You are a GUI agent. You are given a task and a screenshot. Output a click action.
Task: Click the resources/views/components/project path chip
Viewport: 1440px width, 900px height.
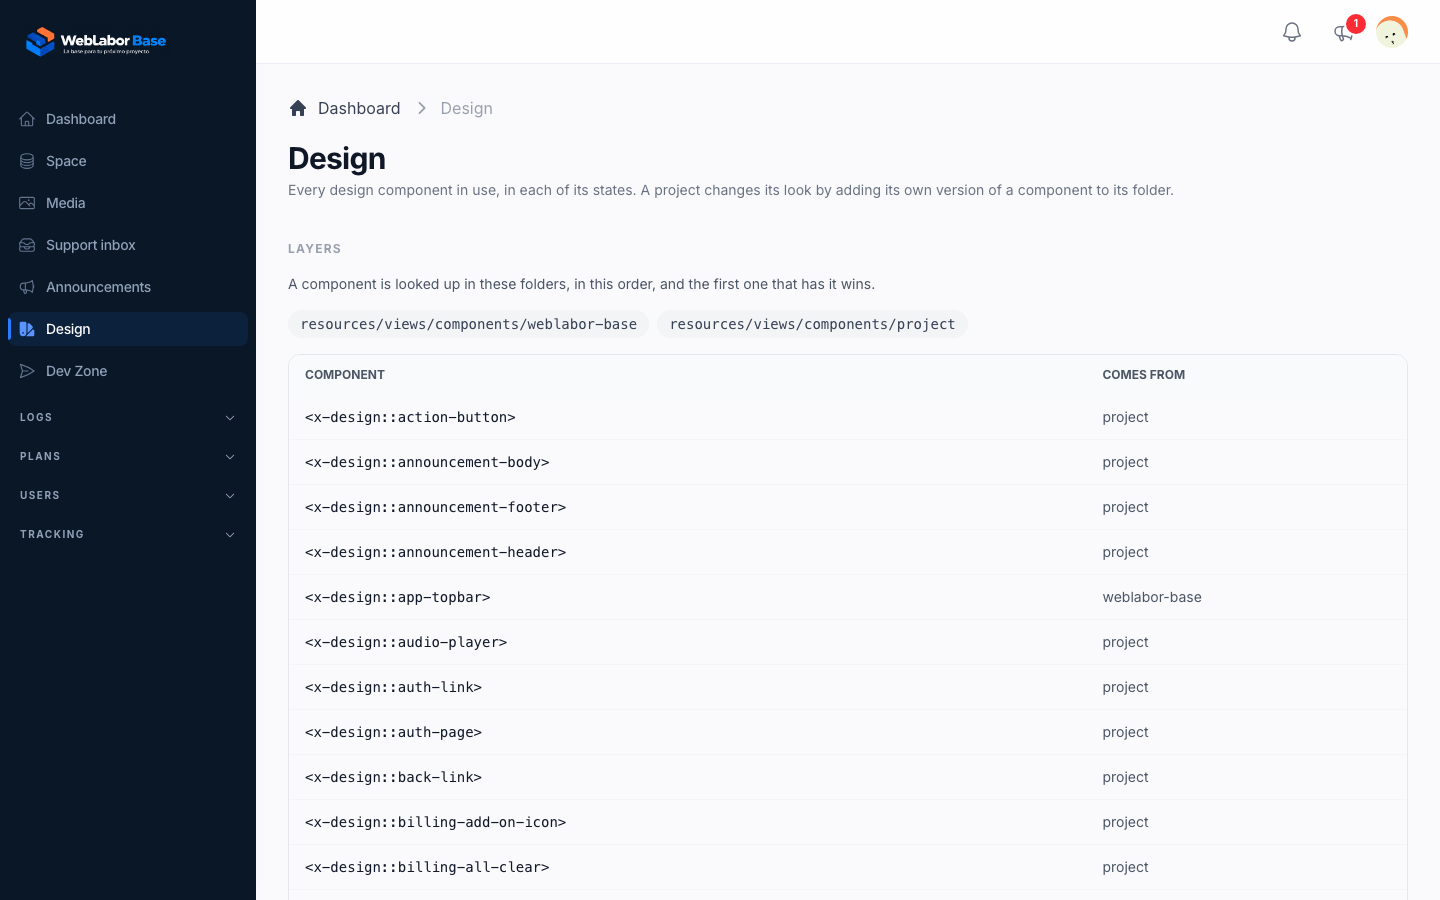pyautogui.click(x=812, y=324)
